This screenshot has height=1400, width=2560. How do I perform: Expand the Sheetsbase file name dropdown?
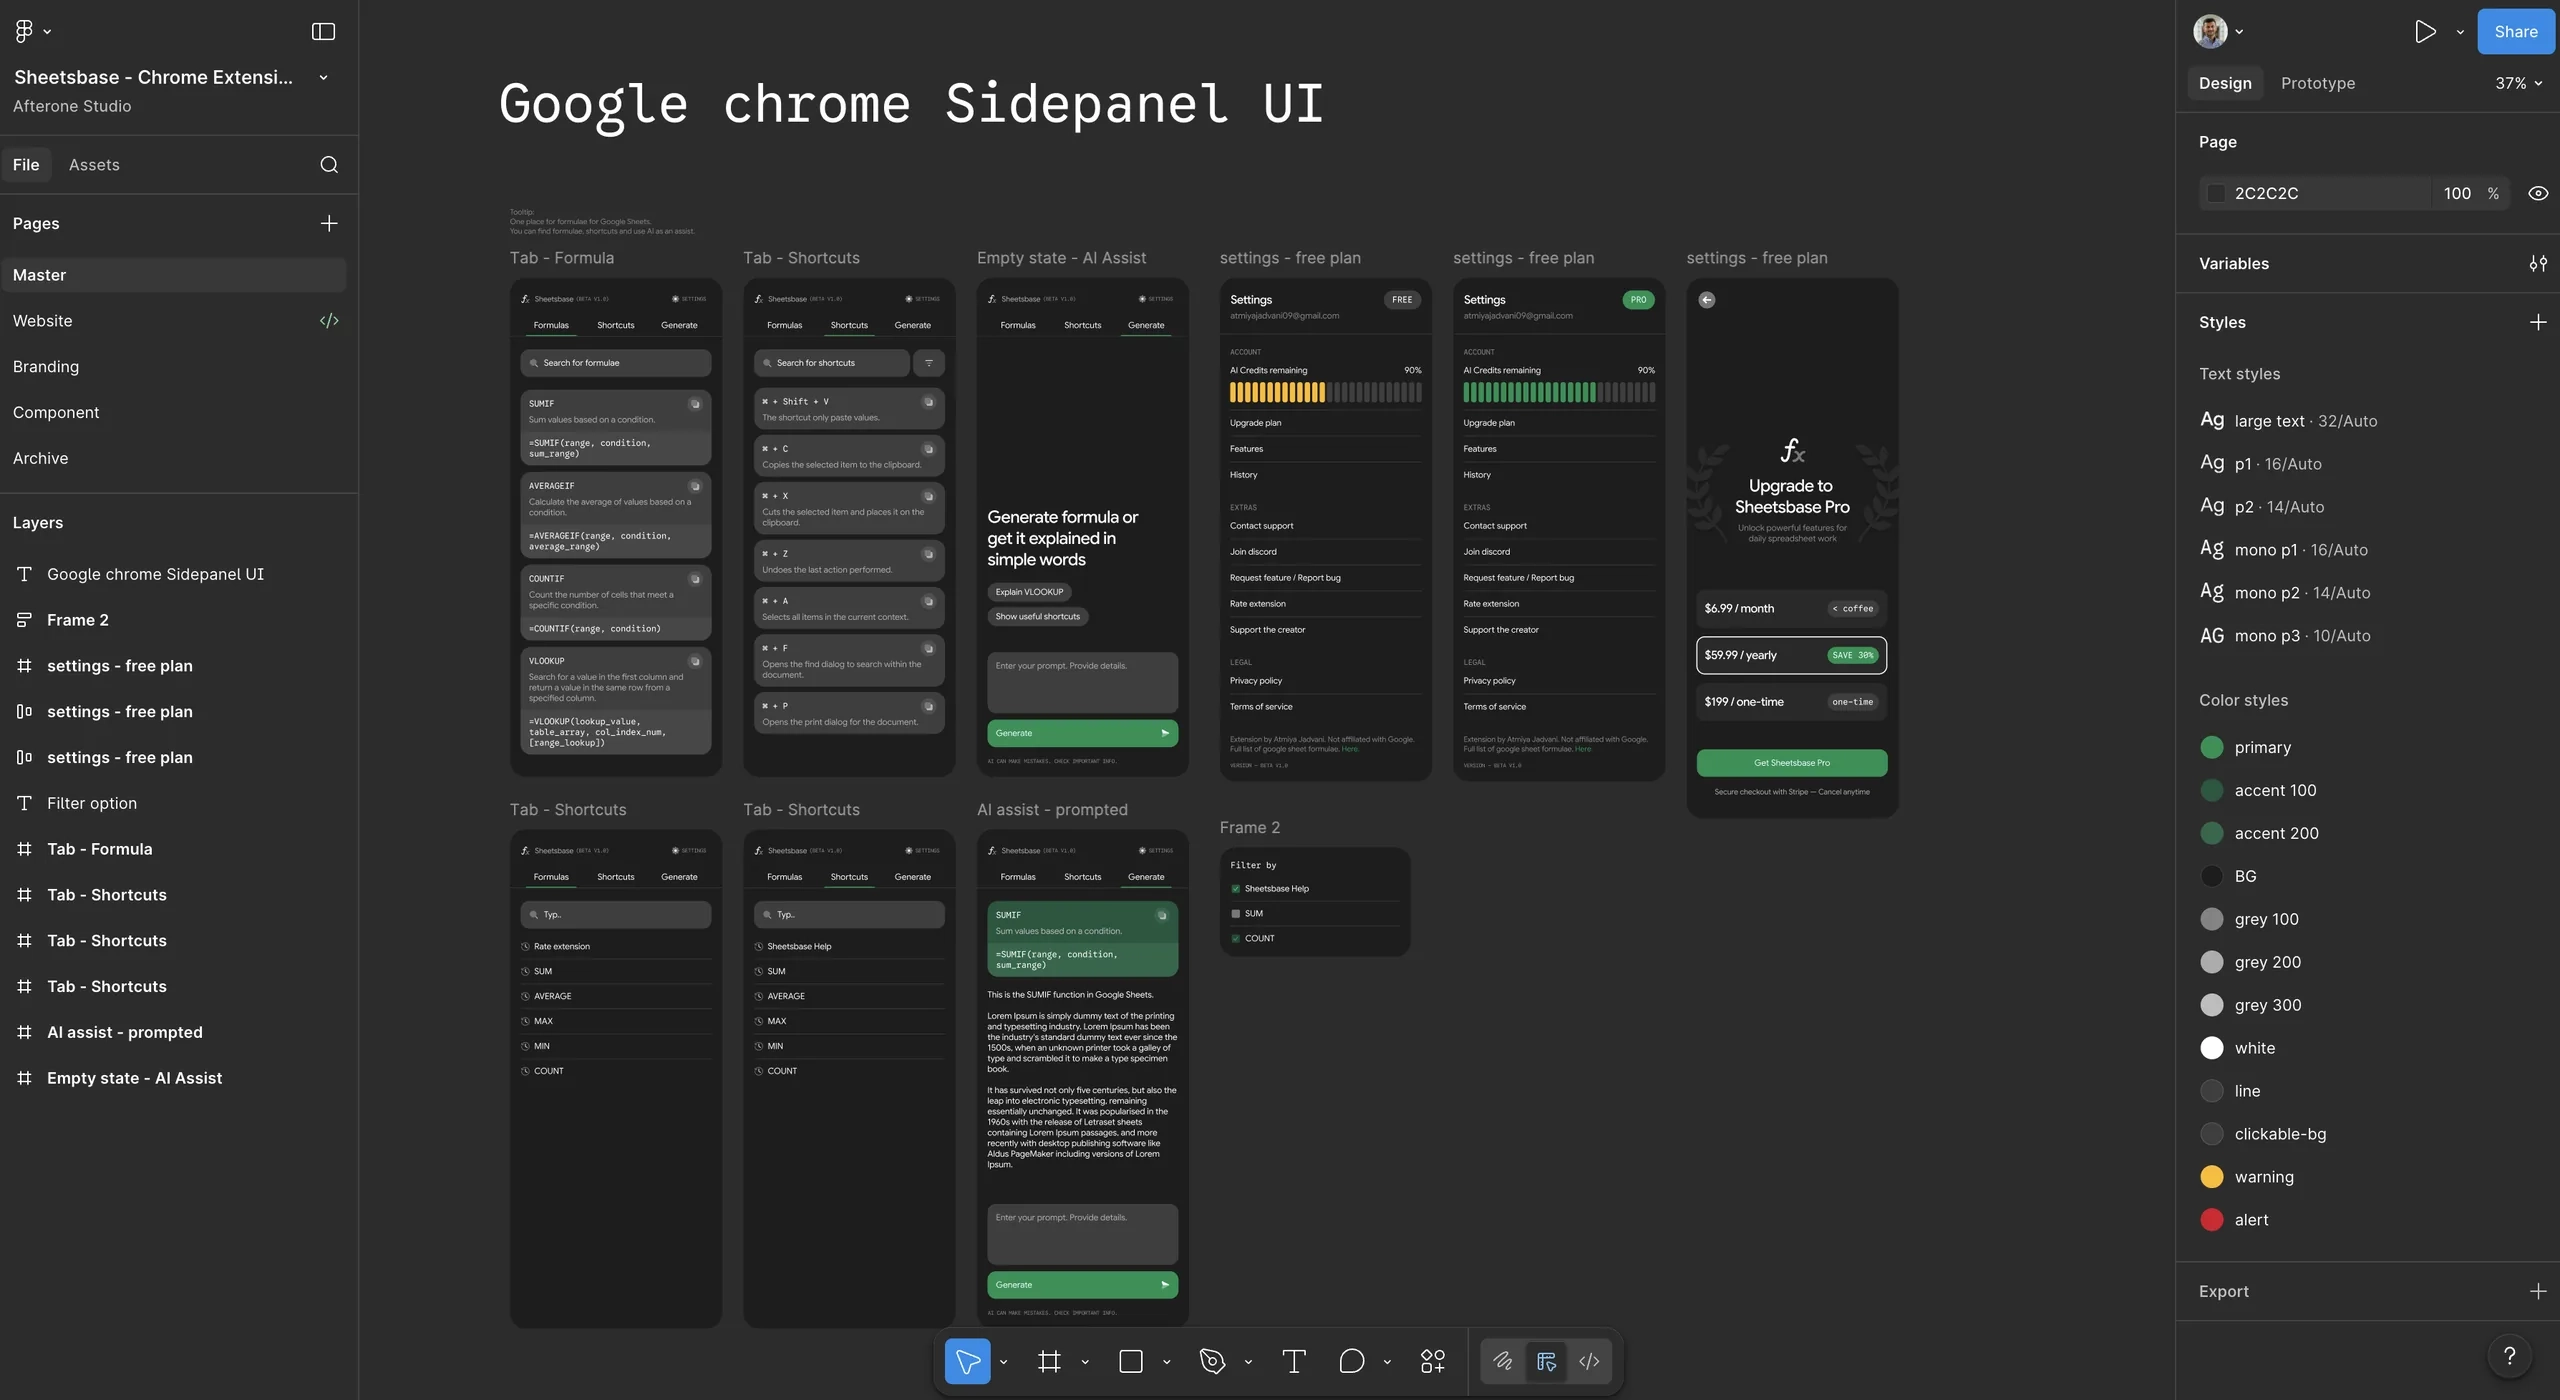(x=321, y=76)
